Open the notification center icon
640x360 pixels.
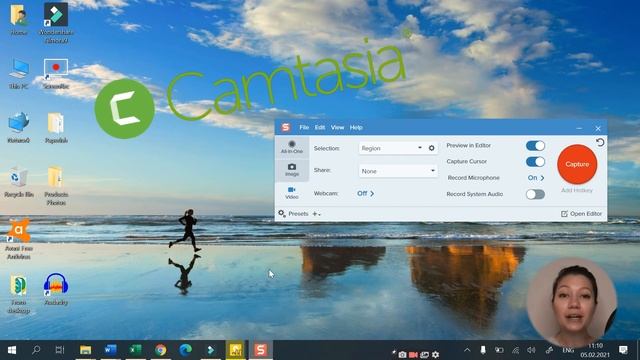[x=623, y=350]
